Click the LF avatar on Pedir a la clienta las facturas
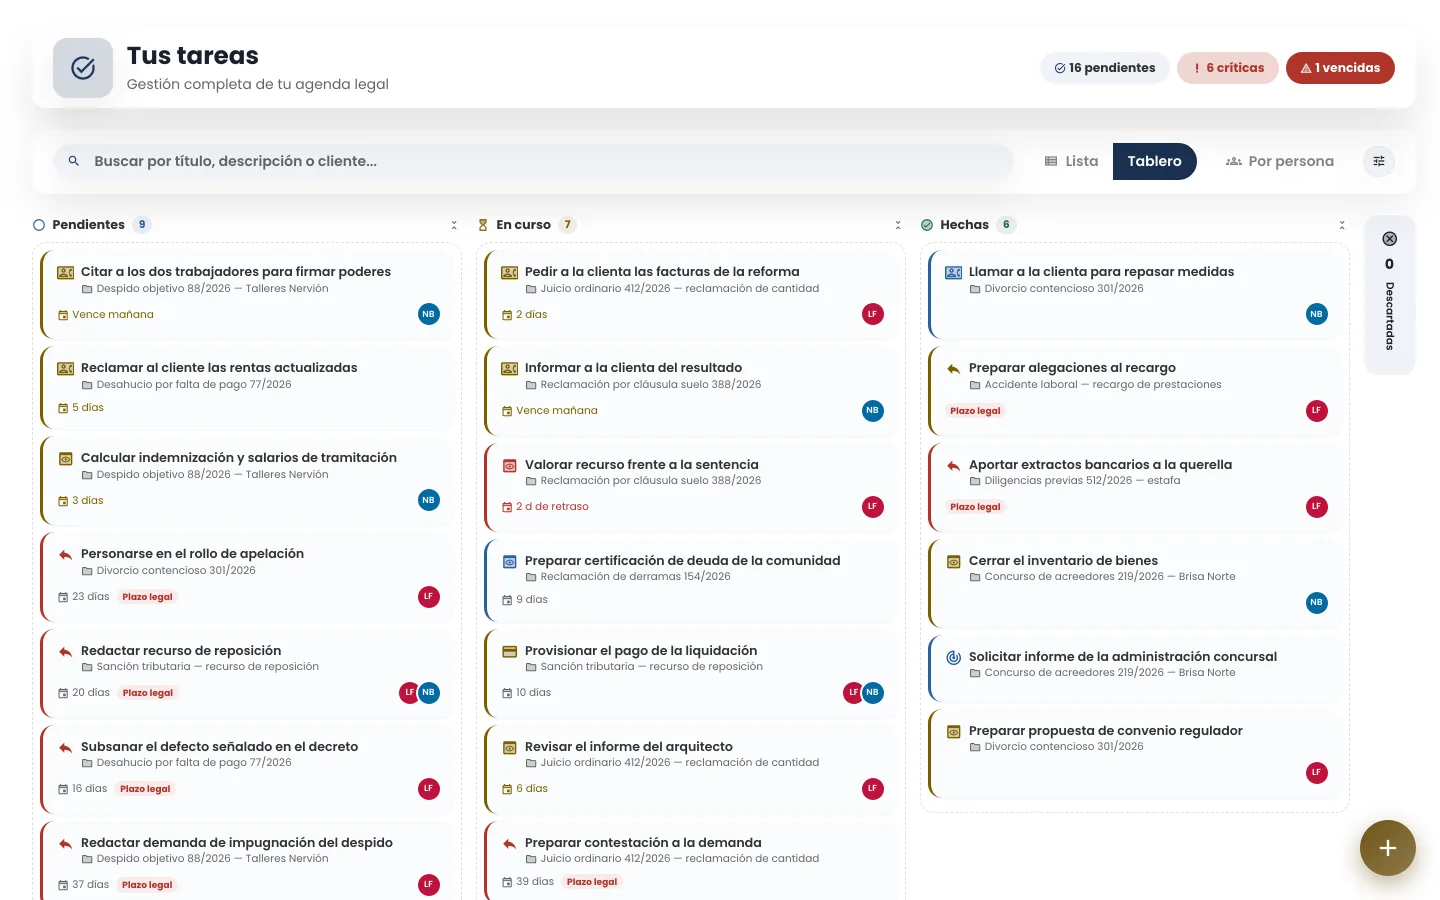The image size is (1440, 900). pos(873,314)
